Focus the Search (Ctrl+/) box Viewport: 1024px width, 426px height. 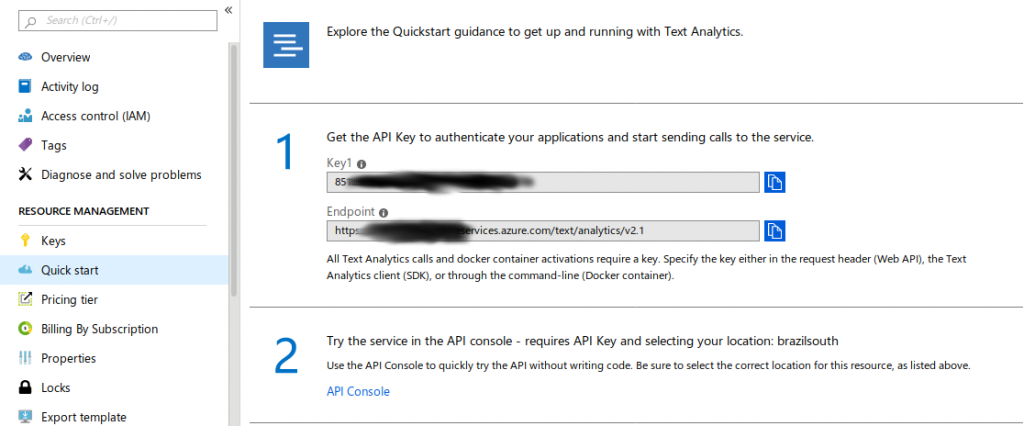tap(119, 21)
